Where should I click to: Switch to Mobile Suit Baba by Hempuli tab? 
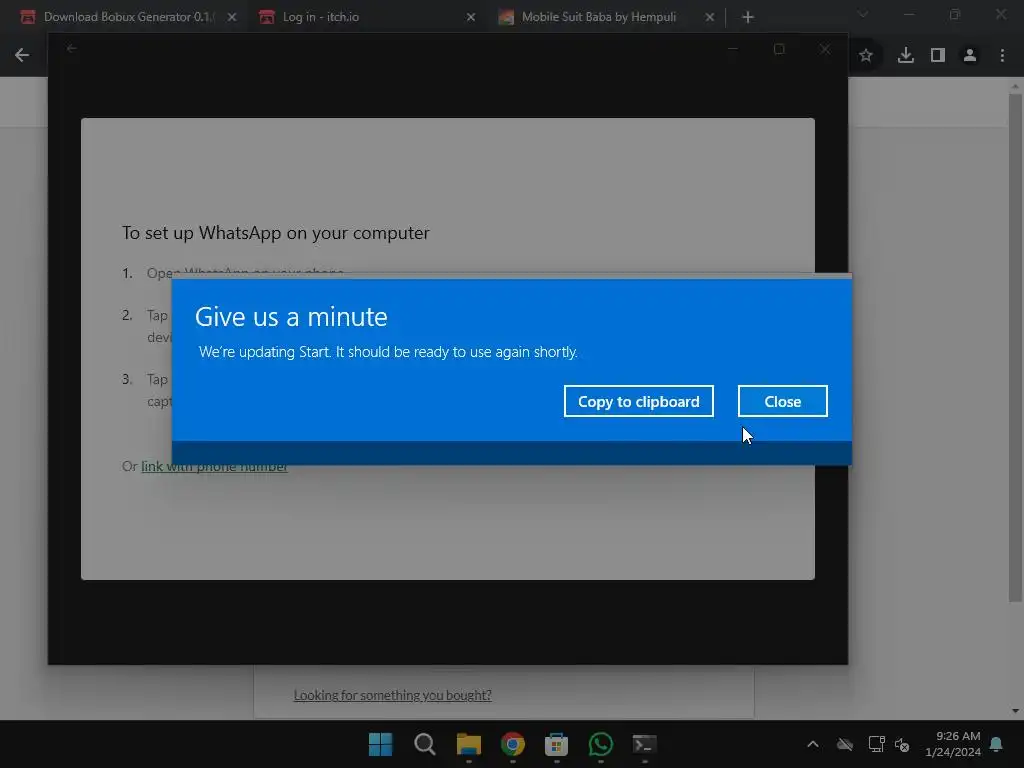click(598, 17)
